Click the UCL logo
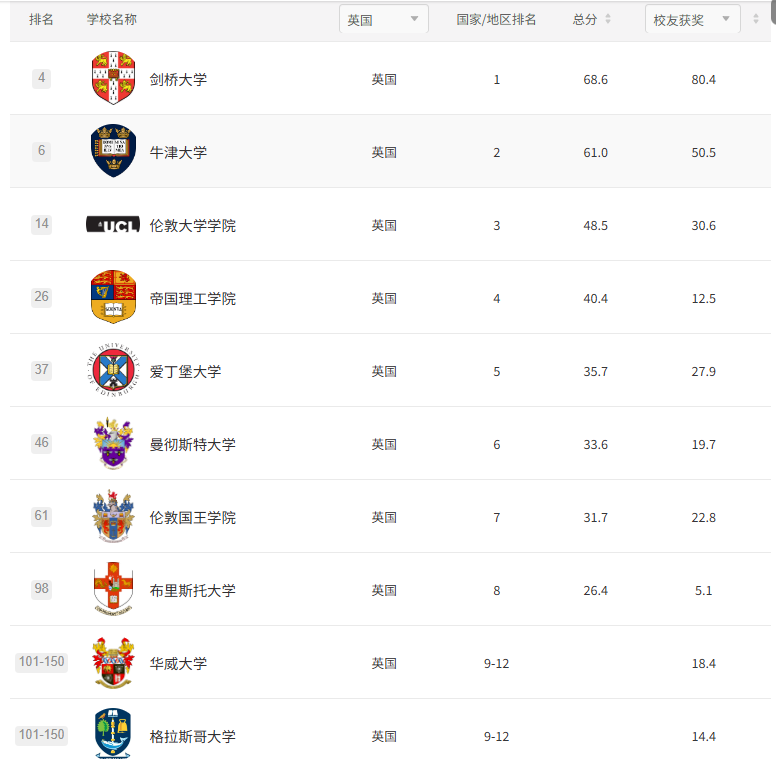Screen dimensions: 776x759 (113, 224)
